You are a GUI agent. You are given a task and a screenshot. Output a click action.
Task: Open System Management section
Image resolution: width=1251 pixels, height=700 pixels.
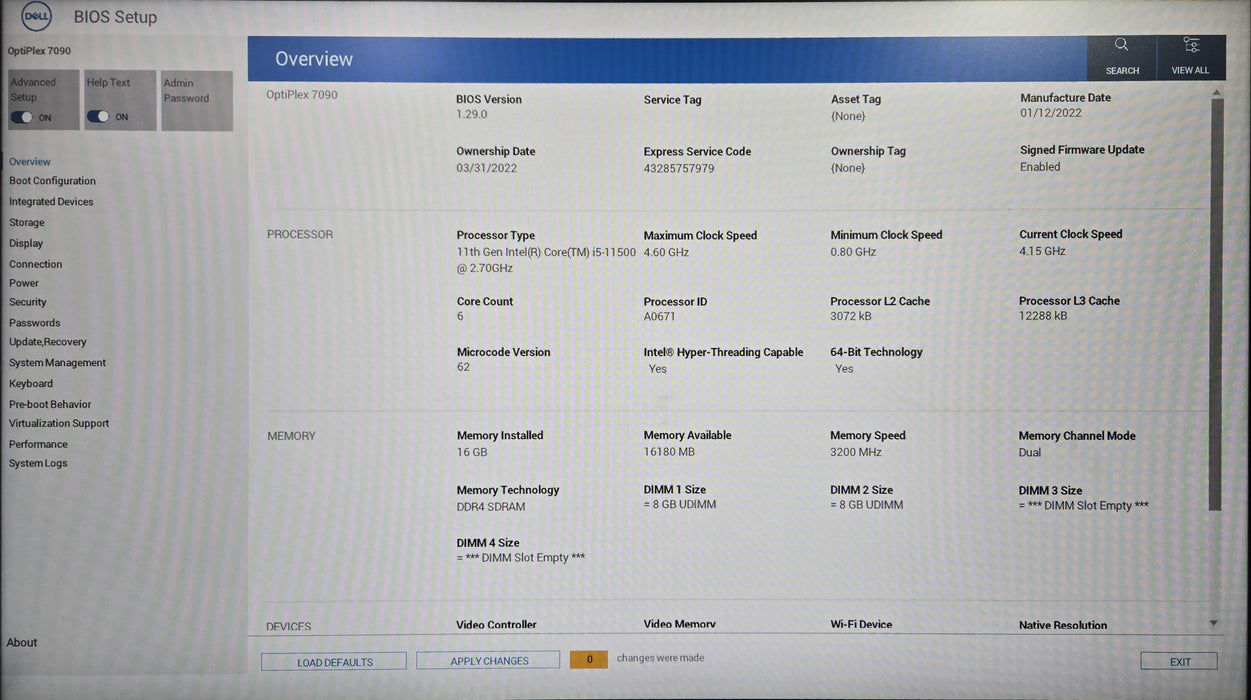58,363
